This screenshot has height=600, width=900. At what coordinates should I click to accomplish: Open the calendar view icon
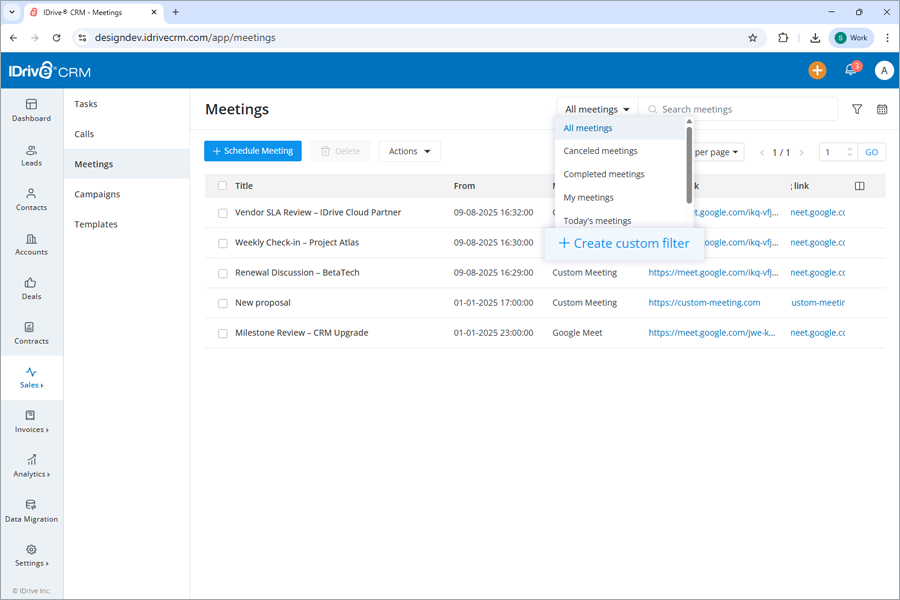880,109
